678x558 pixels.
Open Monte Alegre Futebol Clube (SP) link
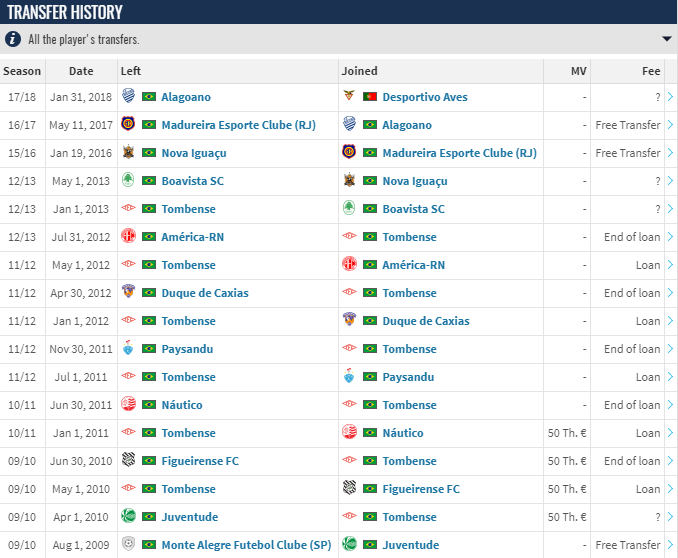(246, 545)
